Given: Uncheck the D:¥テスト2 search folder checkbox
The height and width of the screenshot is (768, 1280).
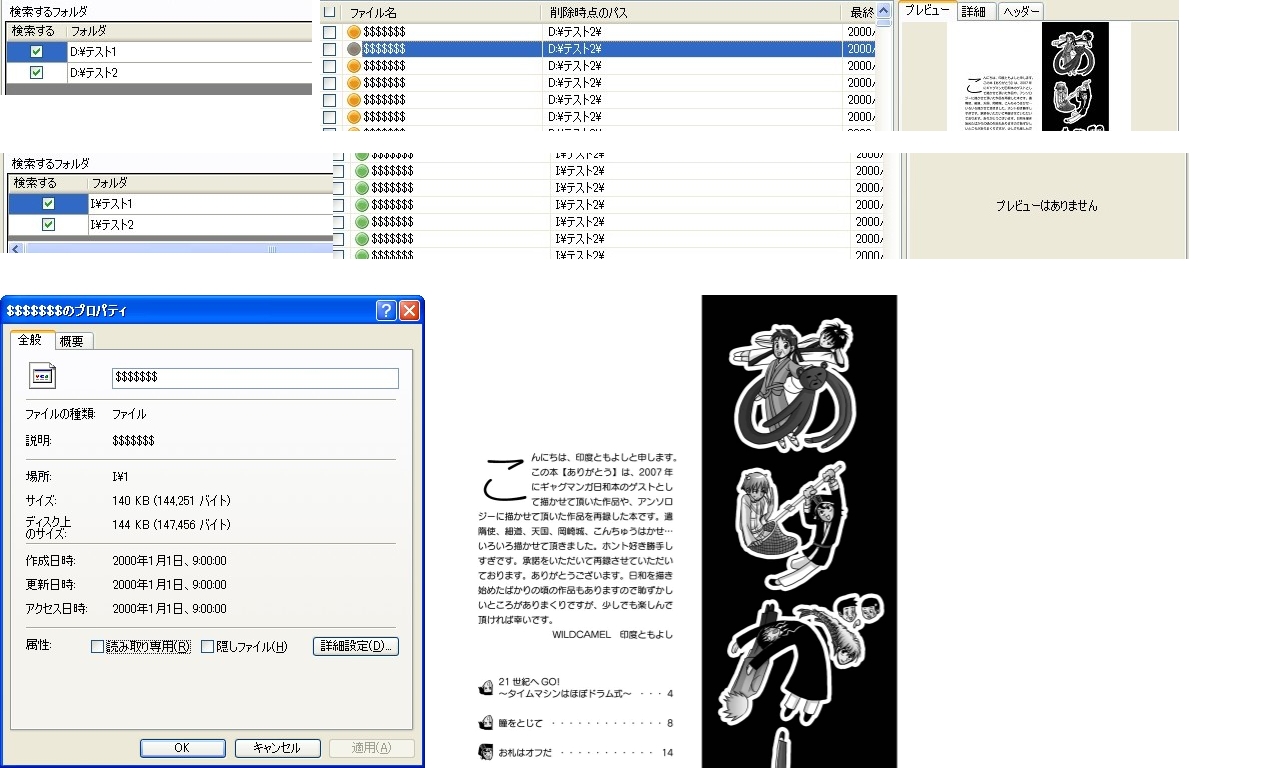Looking at the screenshot, I should (x=37, y=73).
